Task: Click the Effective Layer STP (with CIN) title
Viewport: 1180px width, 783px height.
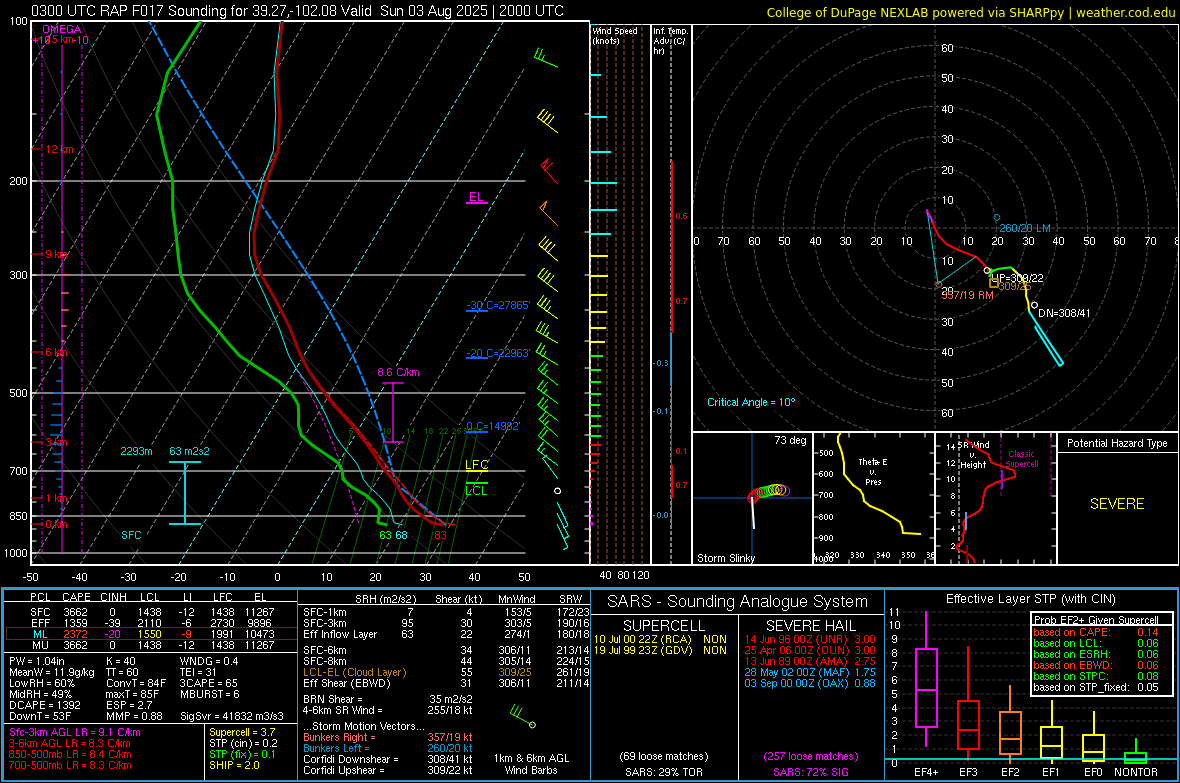Action: 1030,599
